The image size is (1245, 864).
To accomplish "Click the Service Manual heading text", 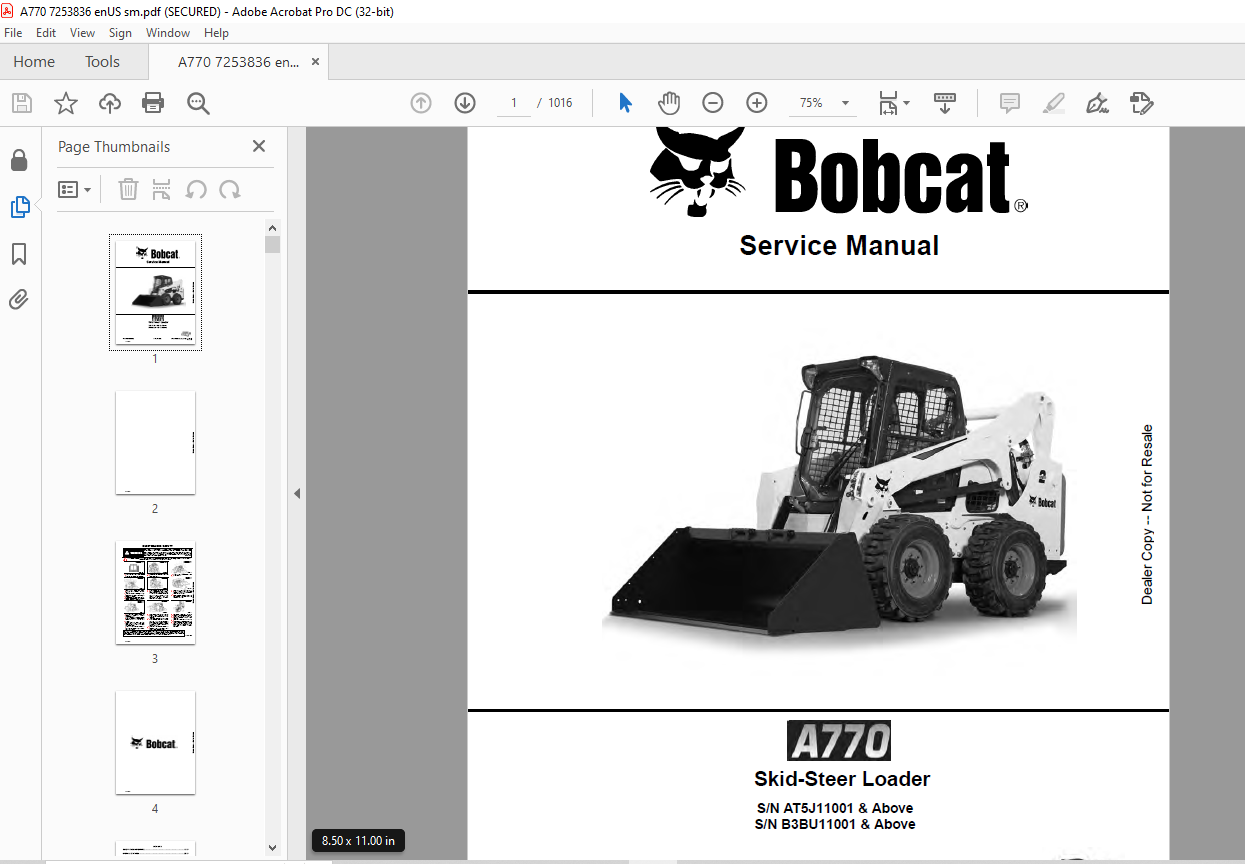I will (839, 245).
